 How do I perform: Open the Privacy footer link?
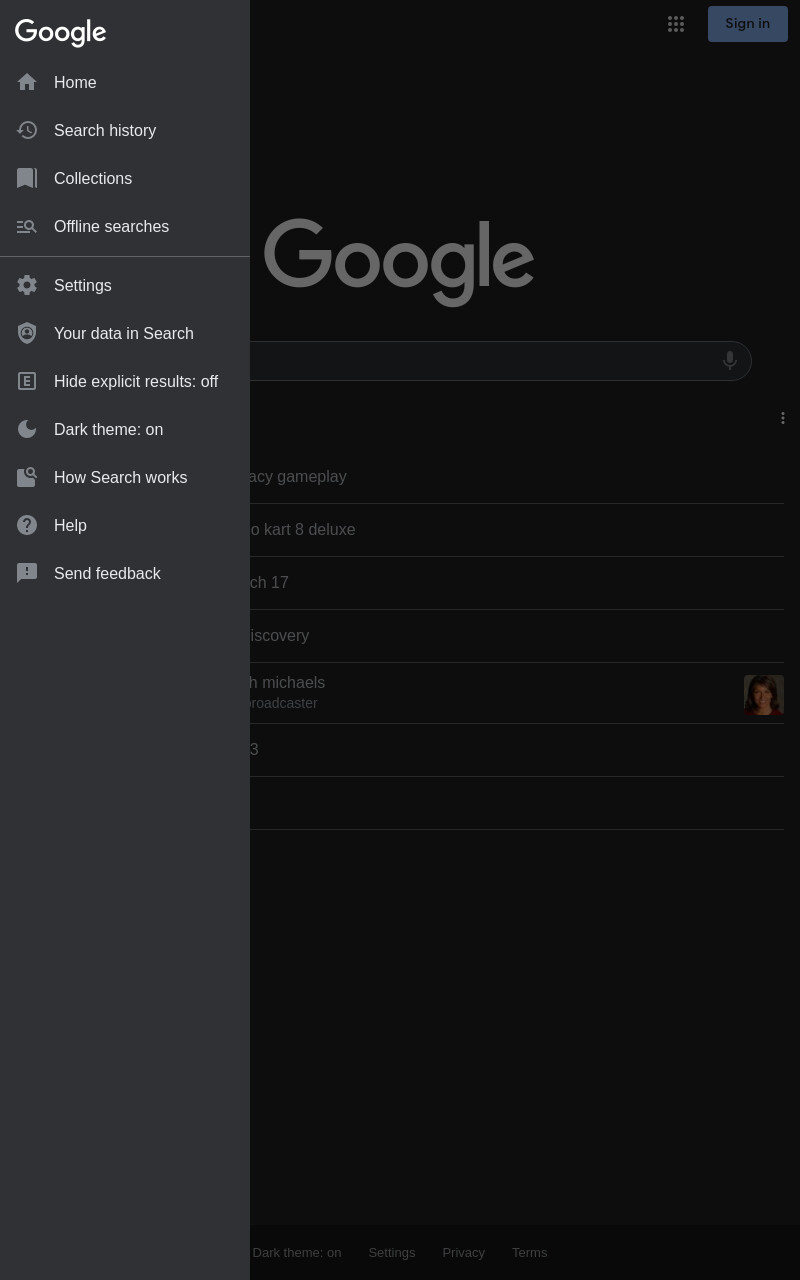click(x=463, y=1252)
